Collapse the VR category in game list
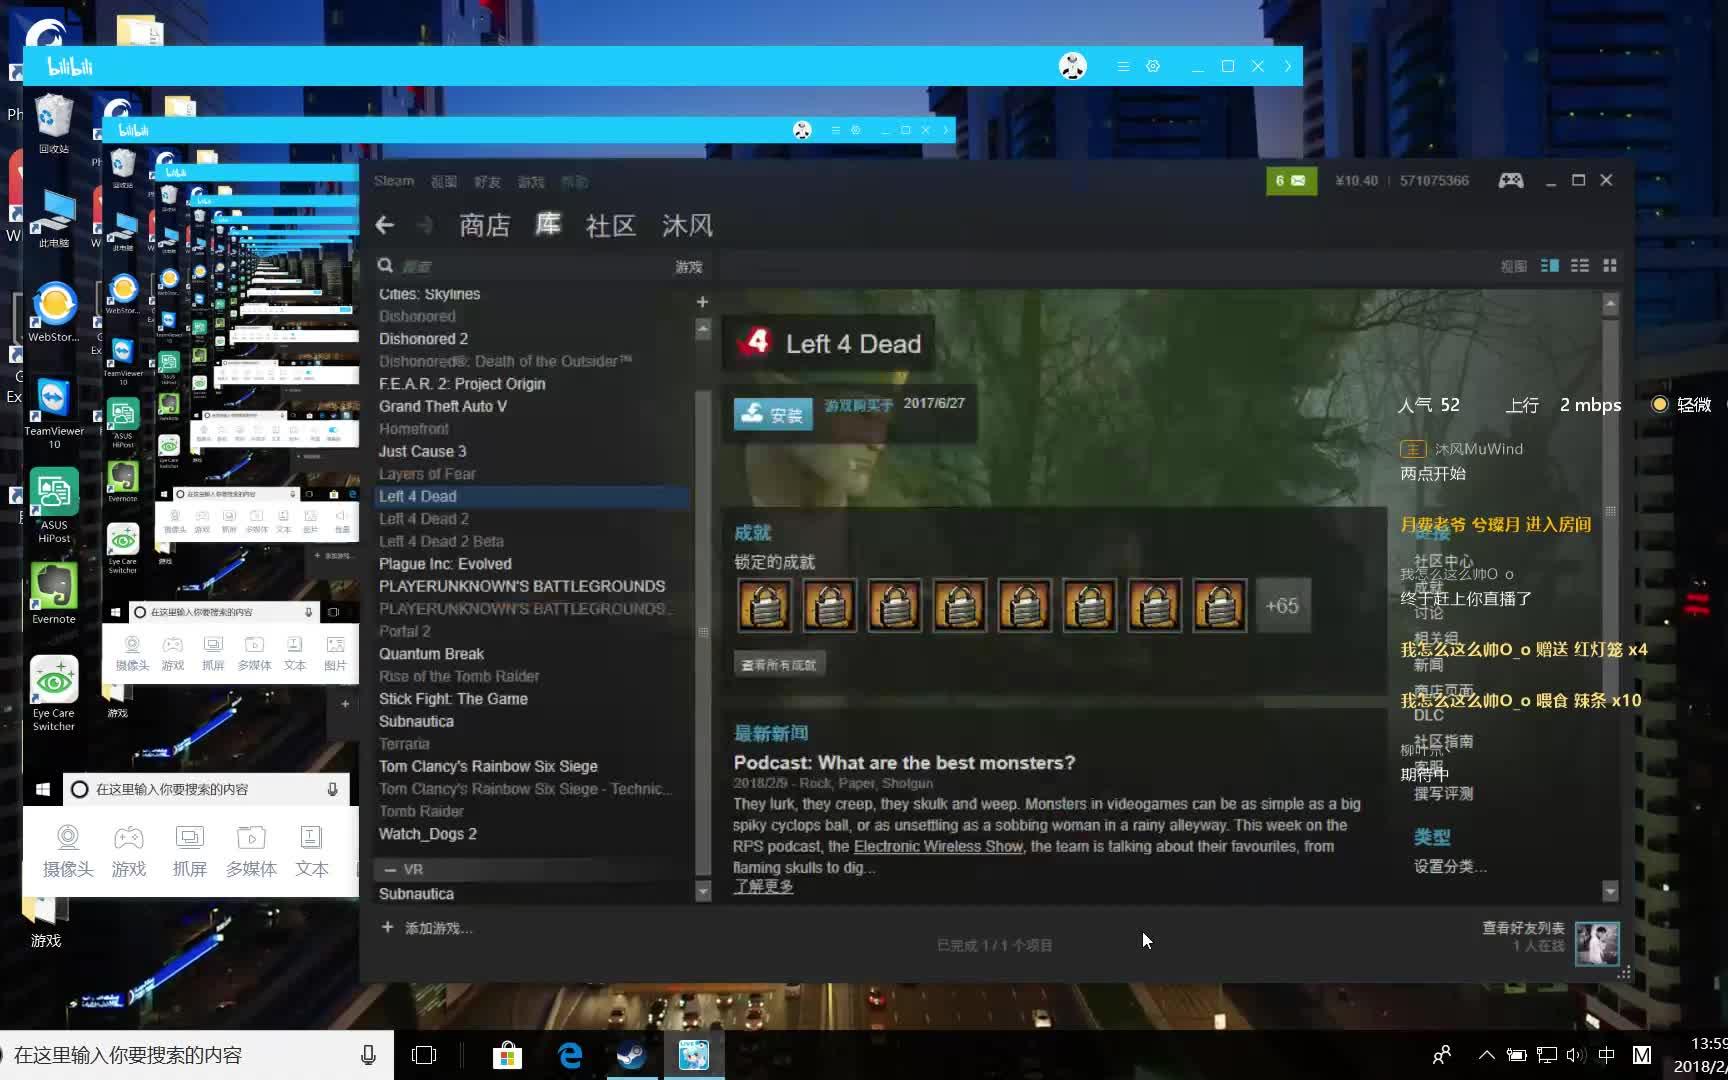This screenshot has height=1080, width=1728. coord(390,869)
